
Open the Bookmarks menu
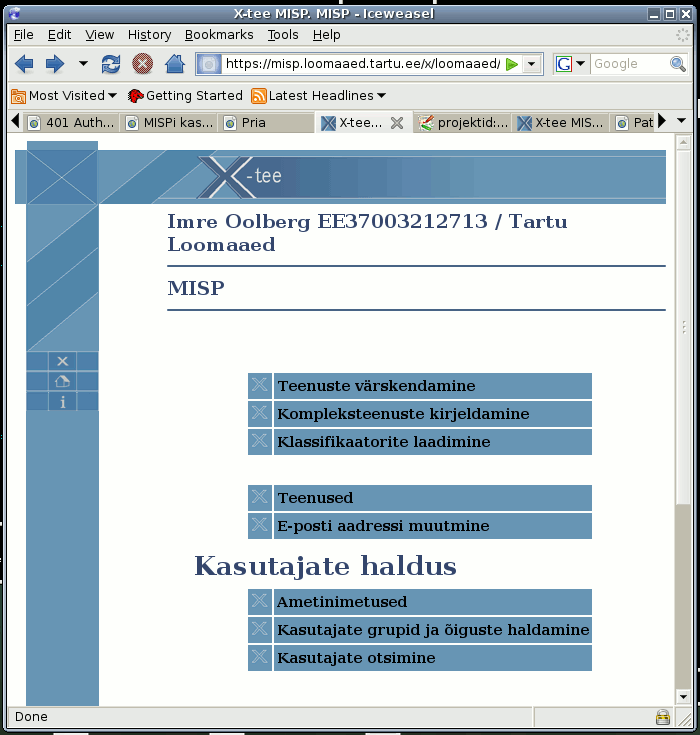tap(219, 35)
